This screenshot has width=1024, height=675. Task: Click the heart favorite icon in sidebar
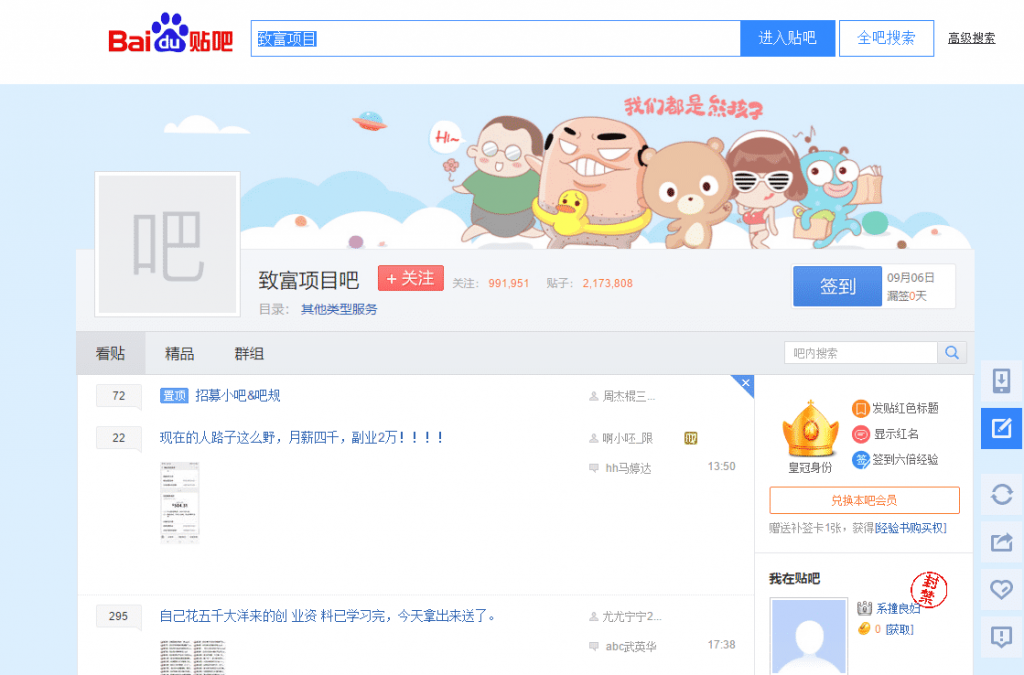pyautogui.click(x=1001, y=585)
